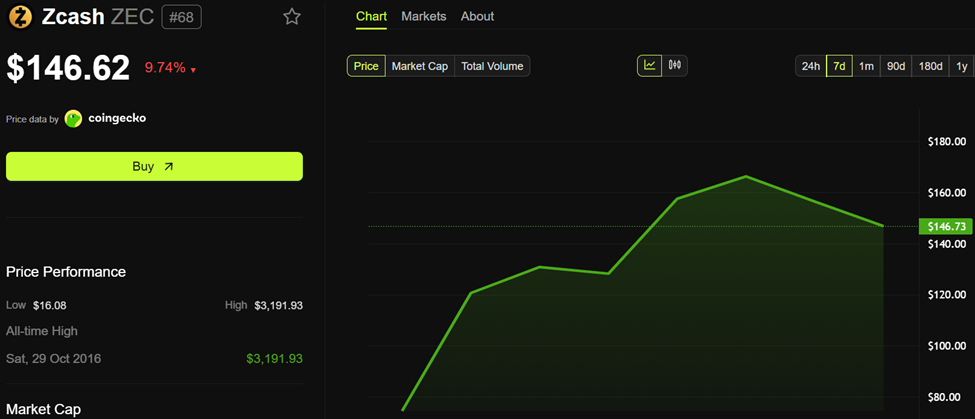Click the red down-triangle price change indicator
The image size is (975, 419).
pyautogui.click(x=193, y=70)
